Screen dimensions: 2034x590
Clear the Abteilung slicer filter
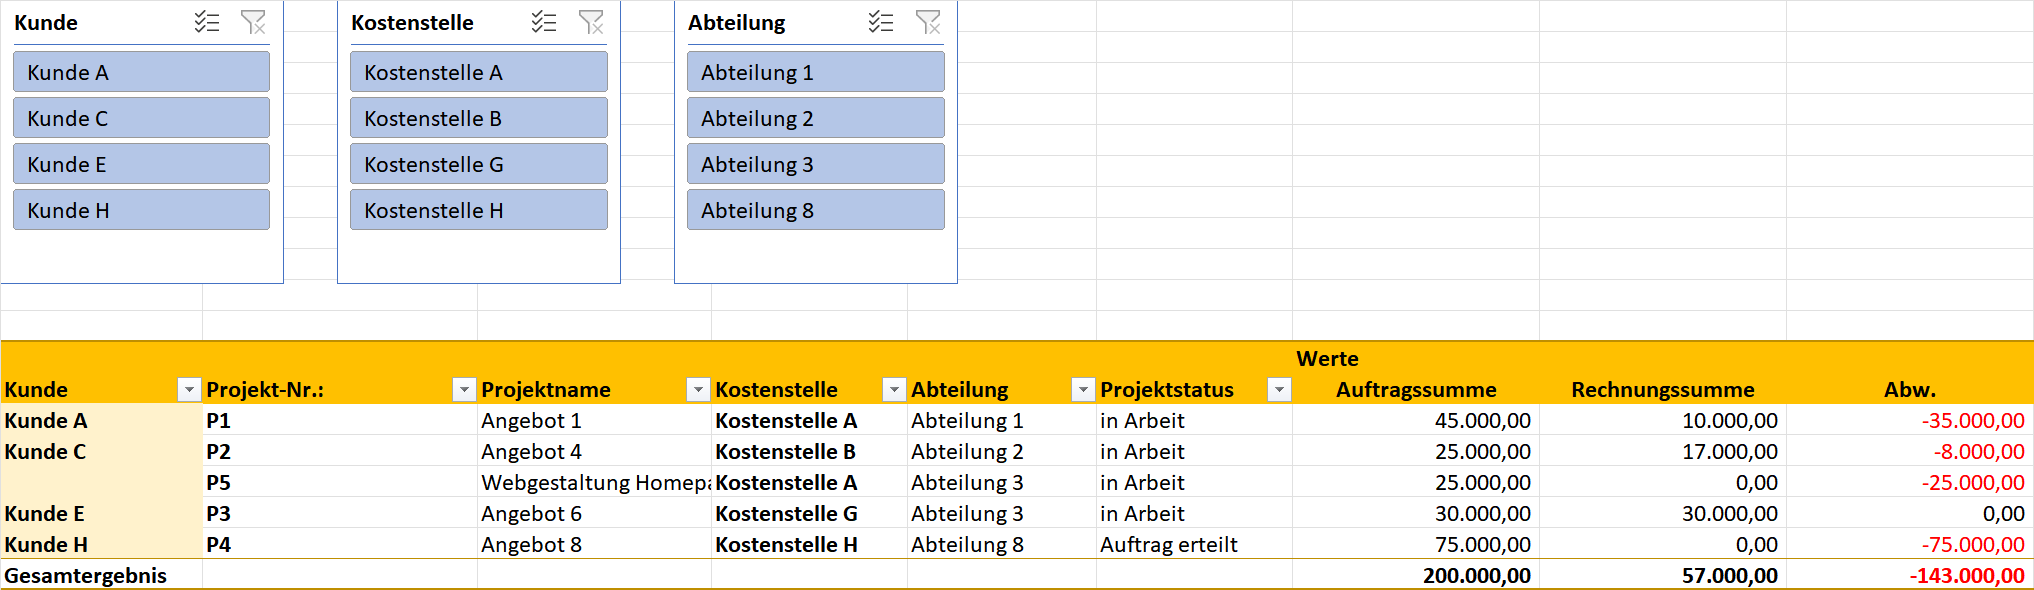click(x=928, y=22)
